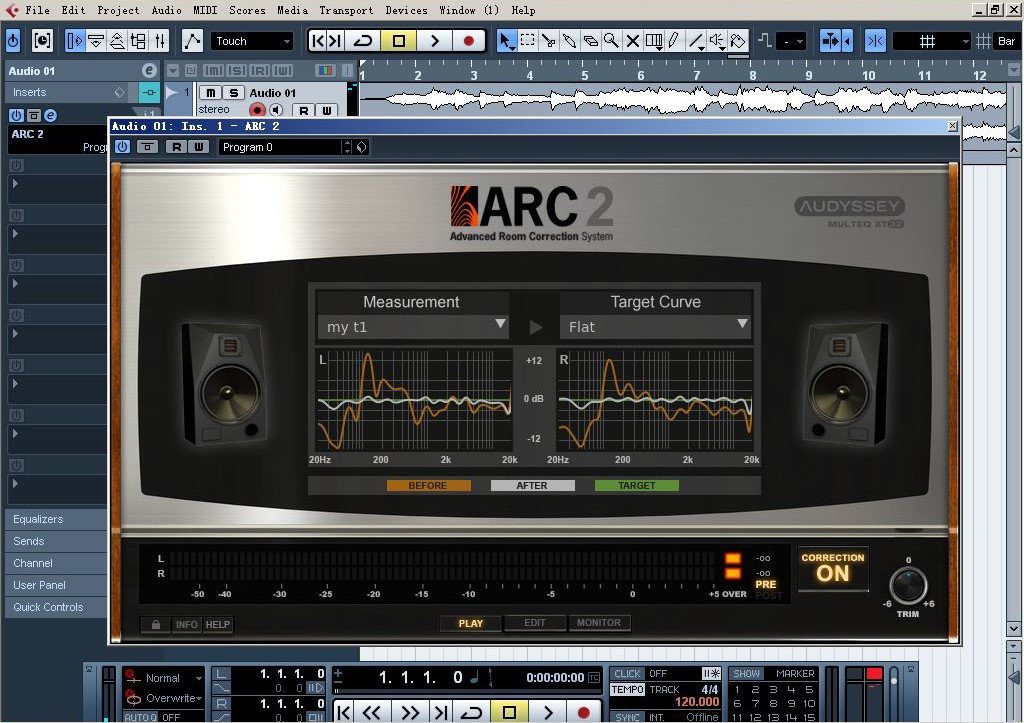Solo the Audio 01 track
This screenshot has width=1024, height=723.
[233, 93]
